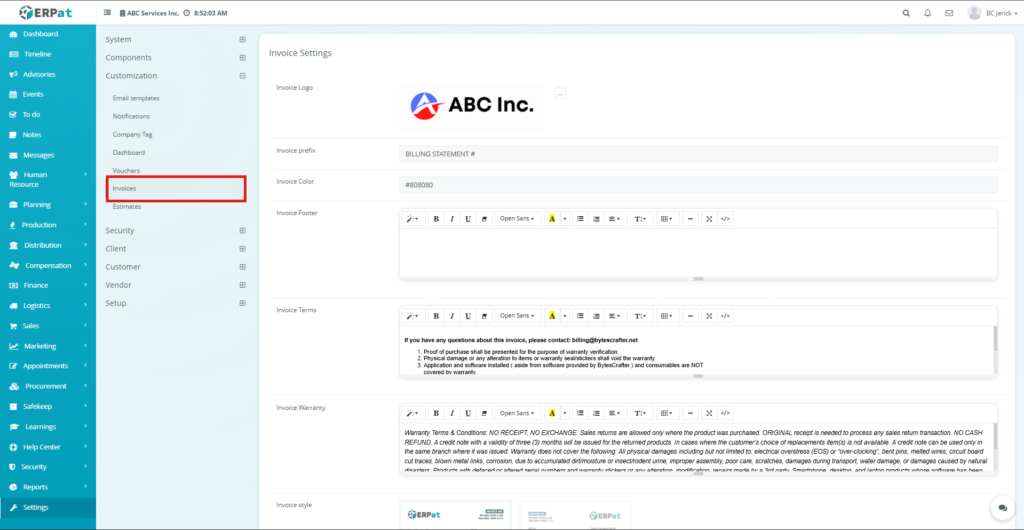Open the mail envelope icon in header
The height and width of the screenshot is (530, 1024).
pos(948,13)
